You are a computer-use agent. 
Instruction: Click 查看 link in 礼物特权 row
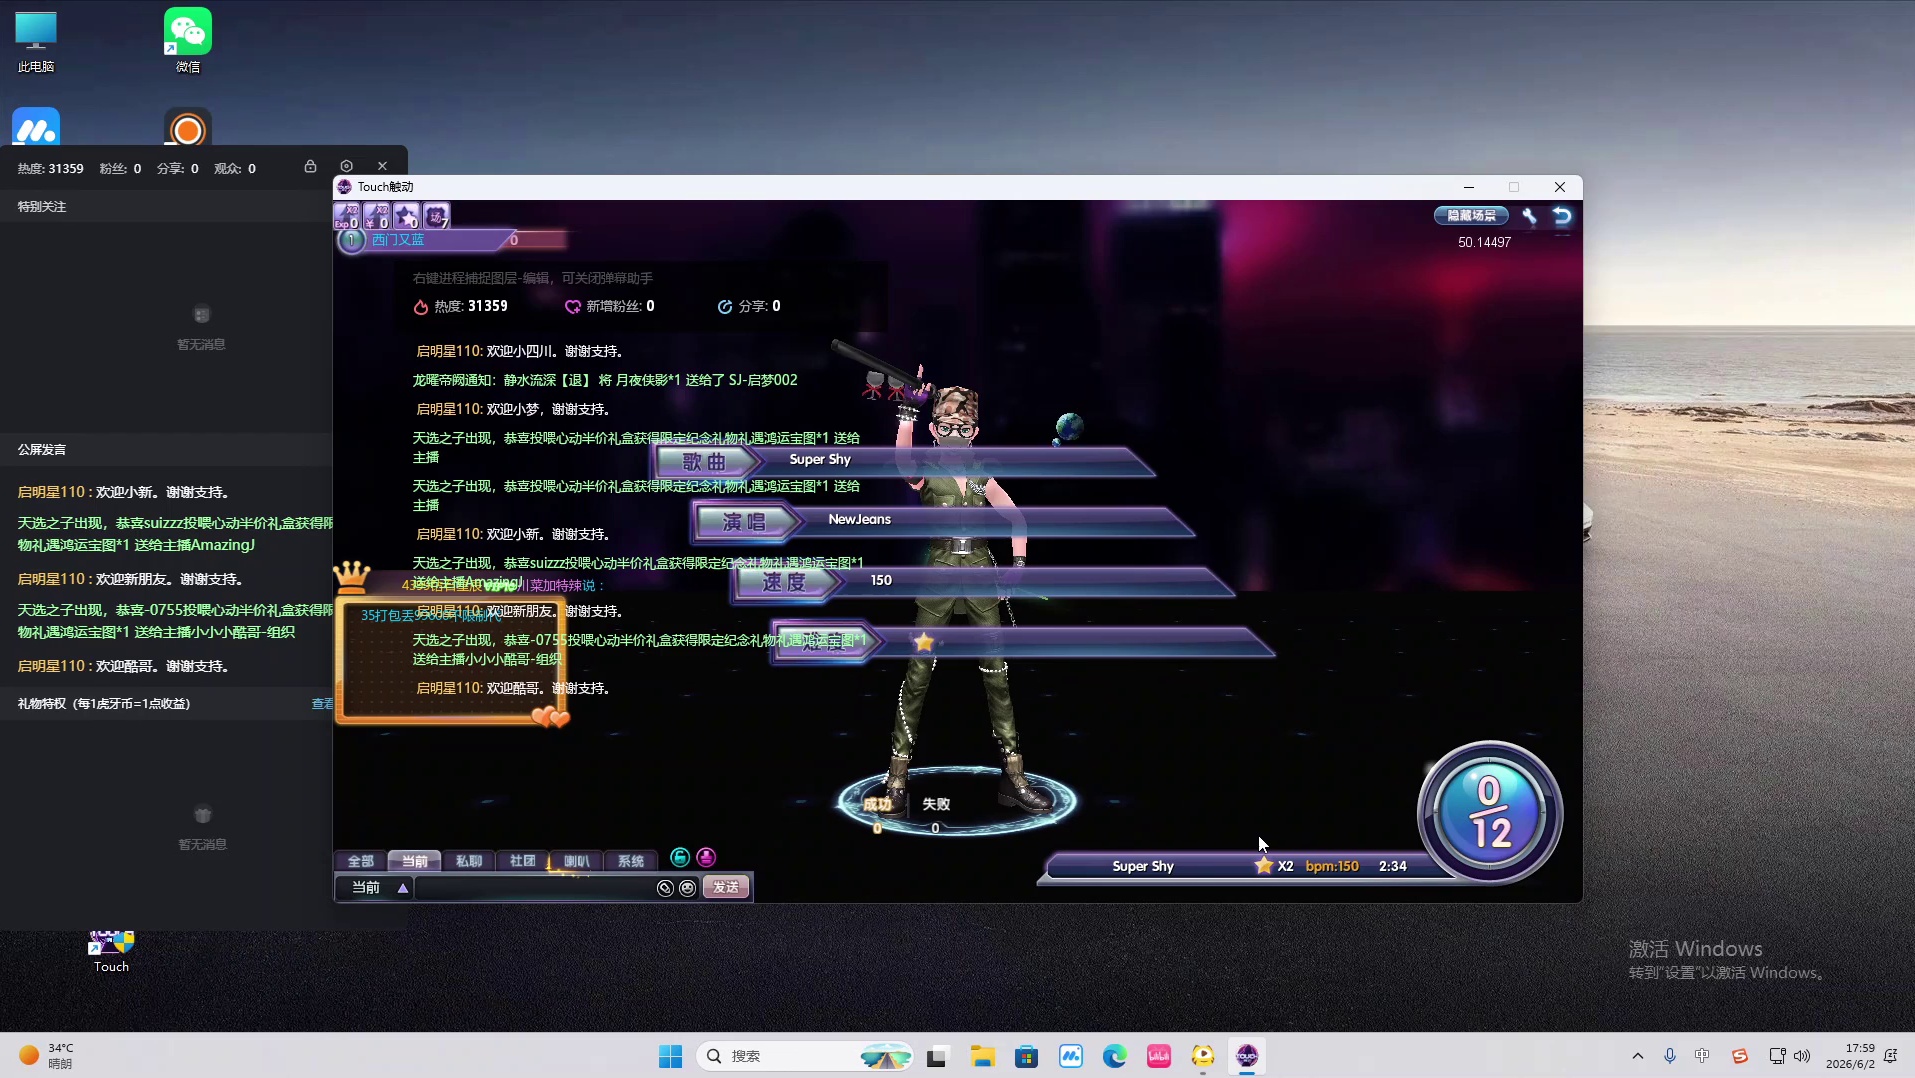point(322,704)
